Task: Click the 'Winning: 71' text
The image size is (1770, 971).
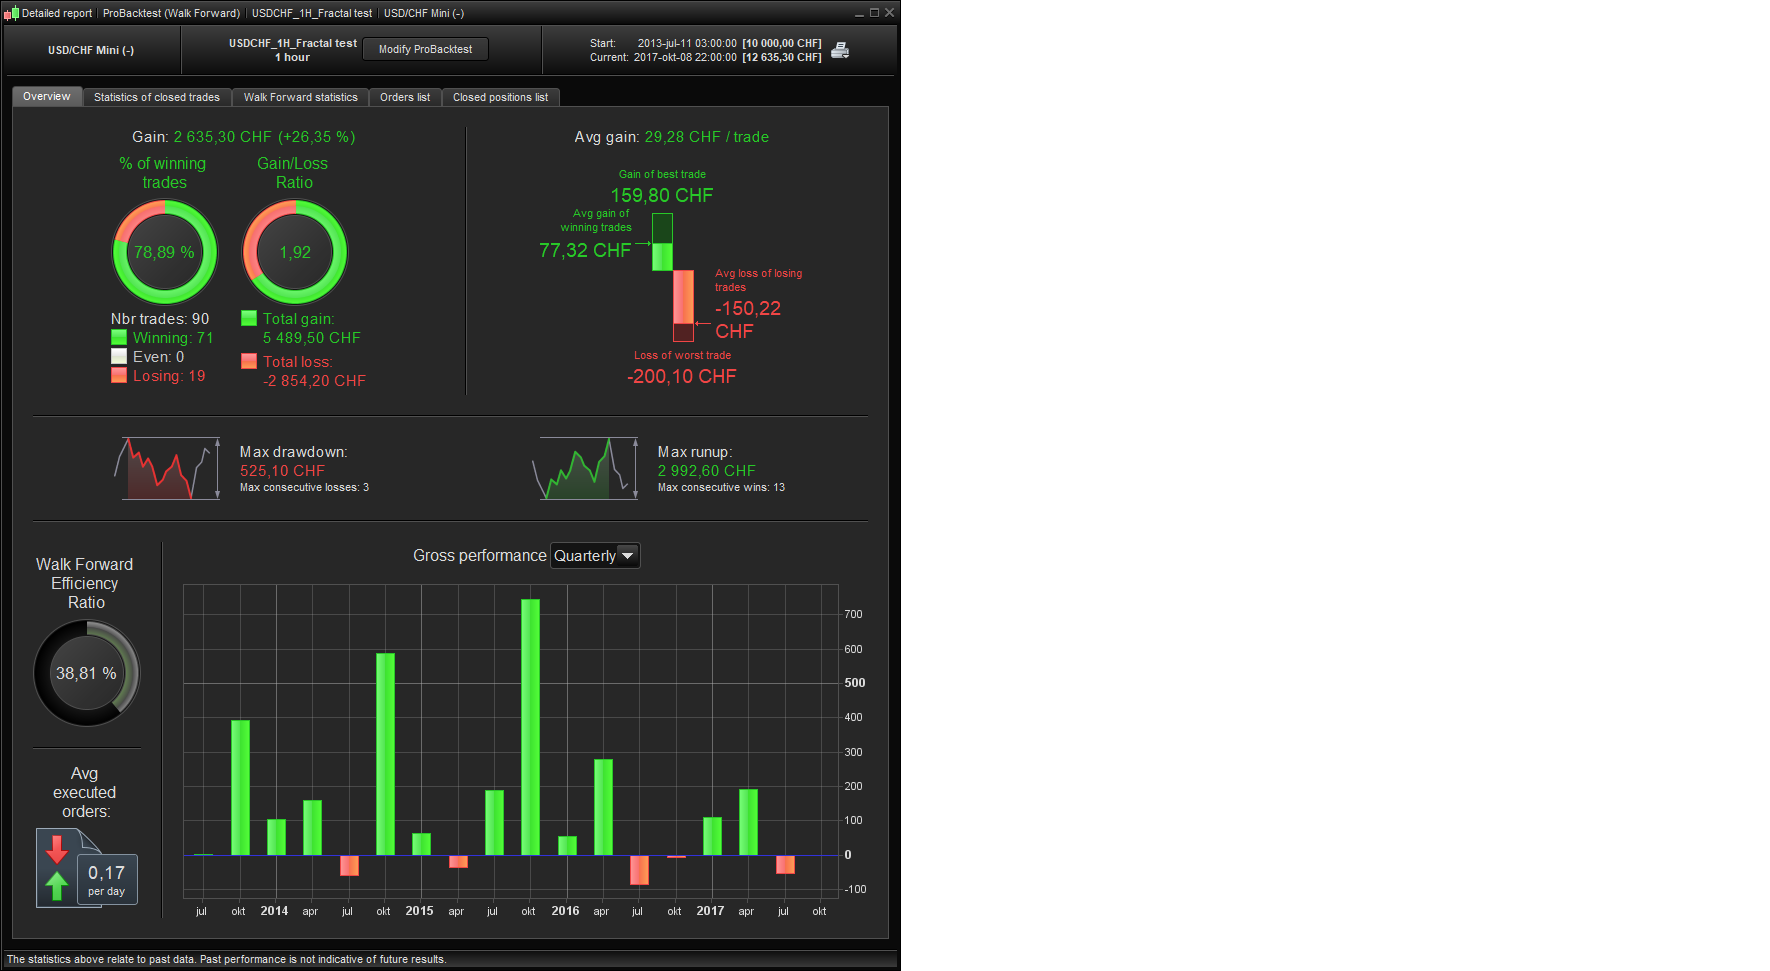Action: [x=173, y=338]
